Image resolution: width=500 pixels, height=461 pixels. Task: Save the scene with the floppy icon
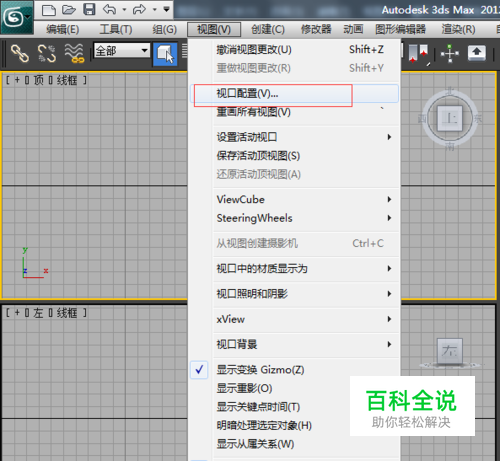point(89,9)
